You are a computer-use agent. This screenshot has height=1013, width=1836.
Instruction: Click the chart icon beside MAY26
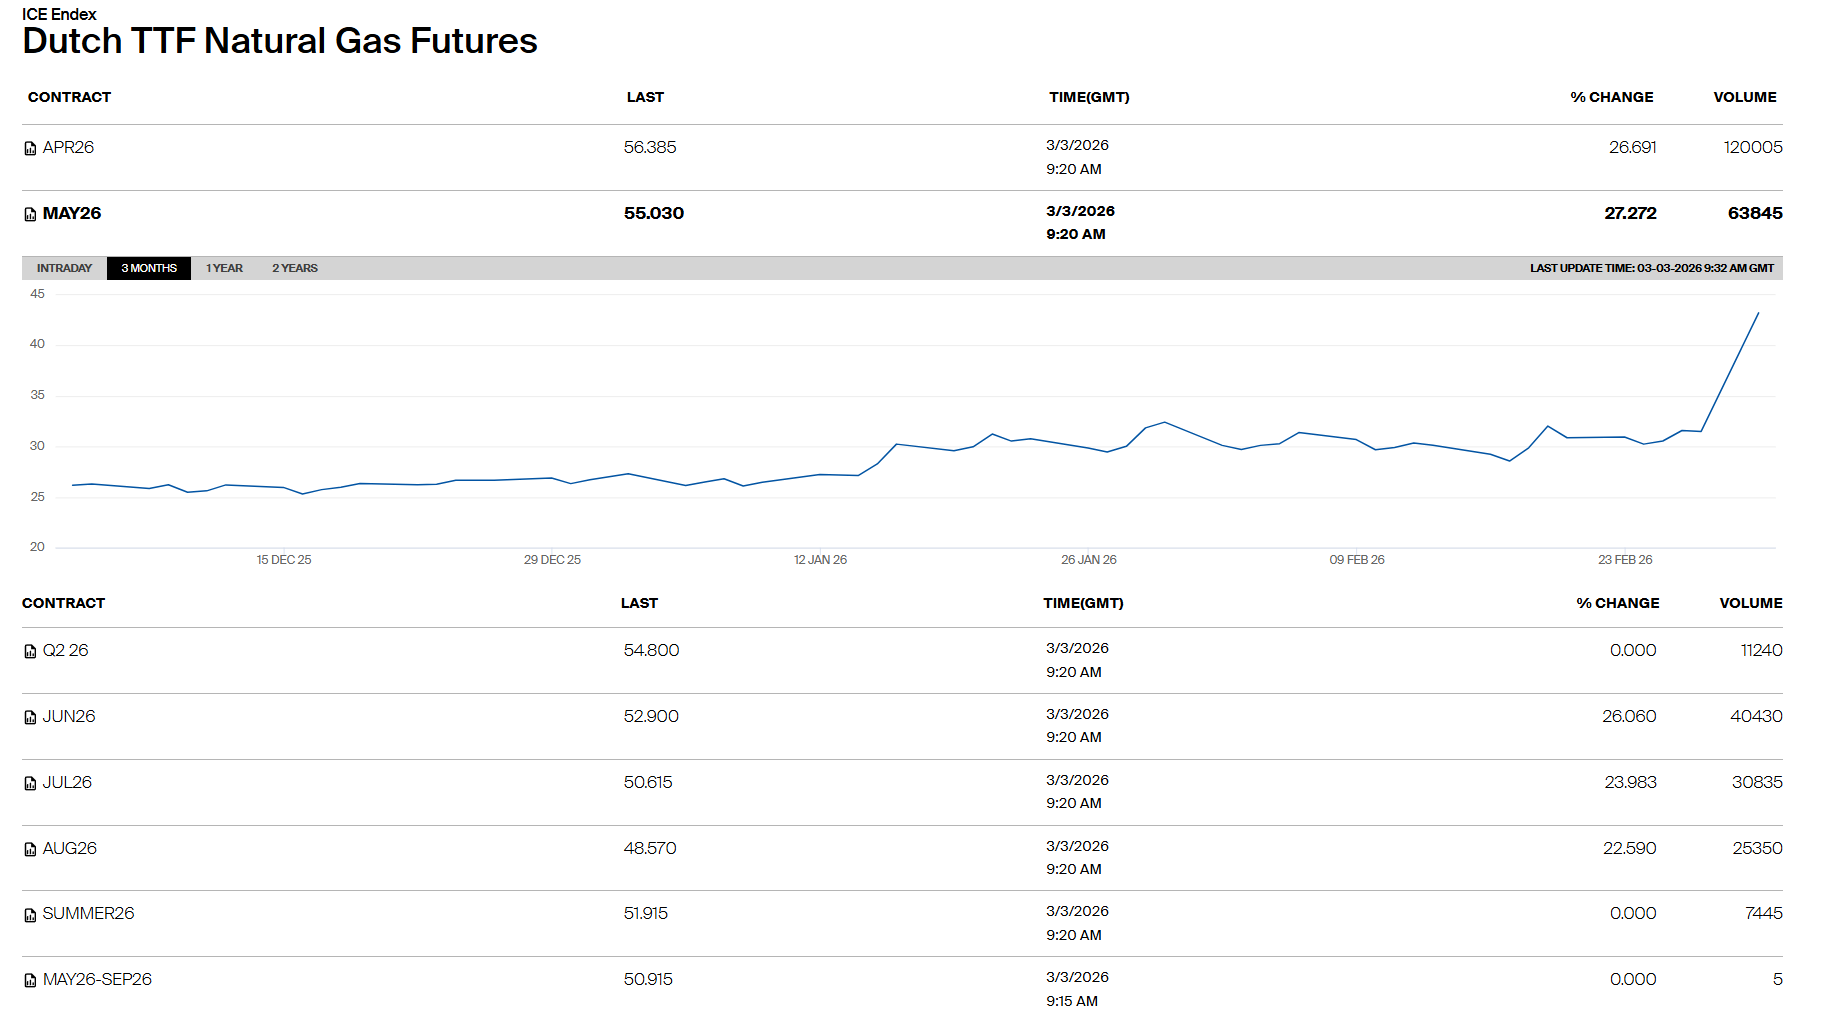pos(30,214)
